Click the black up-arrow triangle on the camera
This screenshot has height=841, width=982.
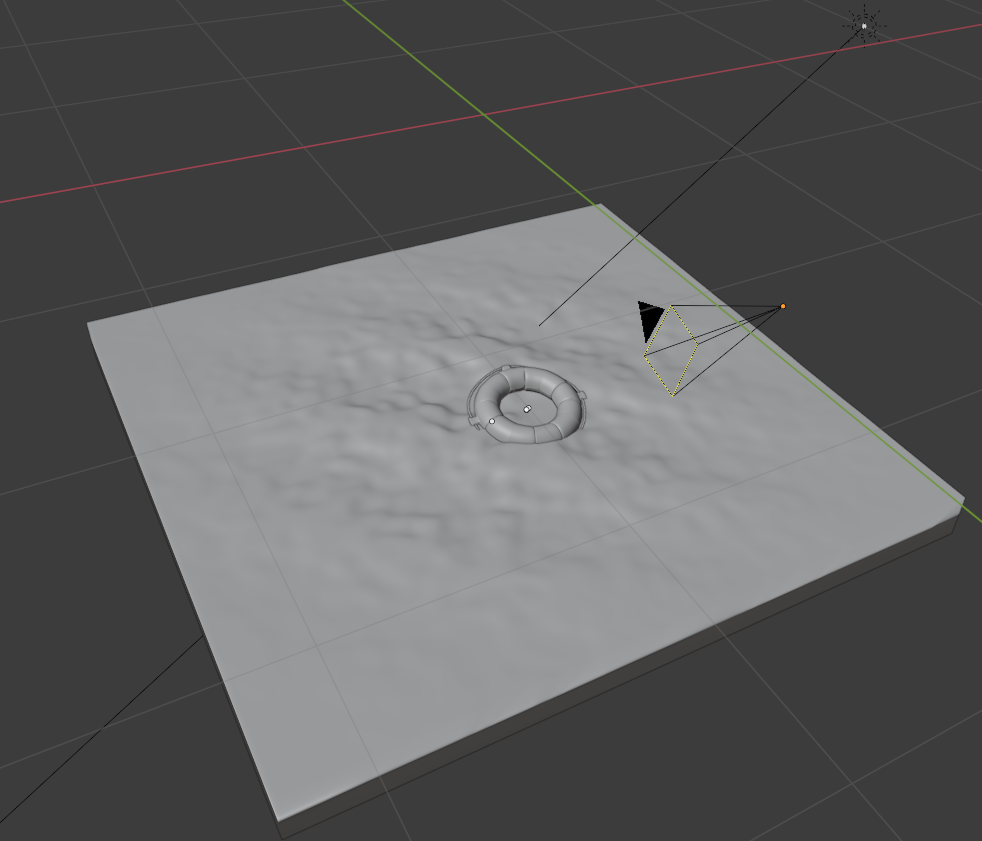point(651,321)
